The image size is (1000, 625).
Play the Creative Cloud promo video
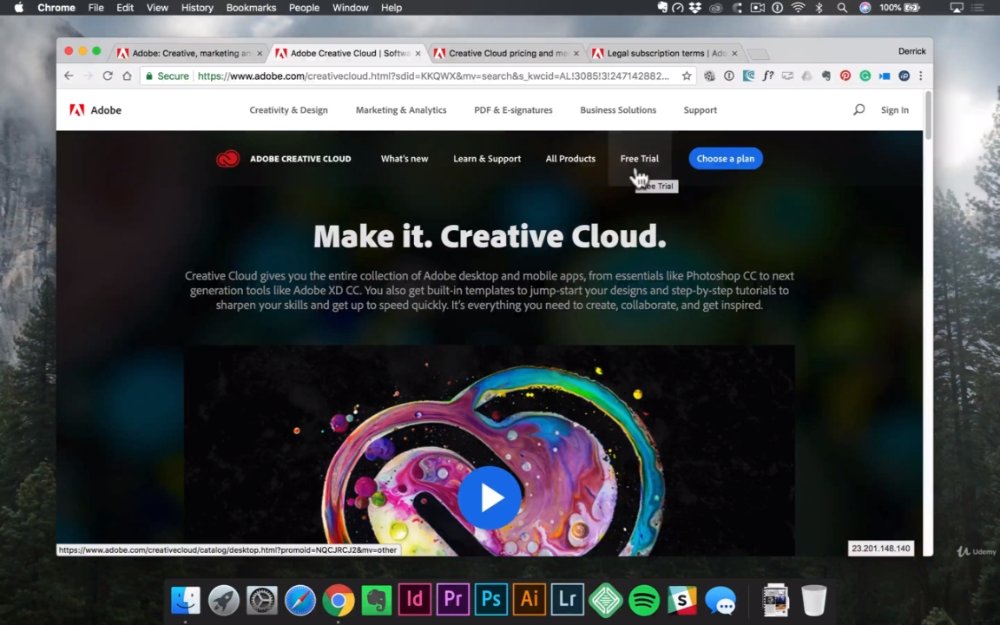[489, 497]
